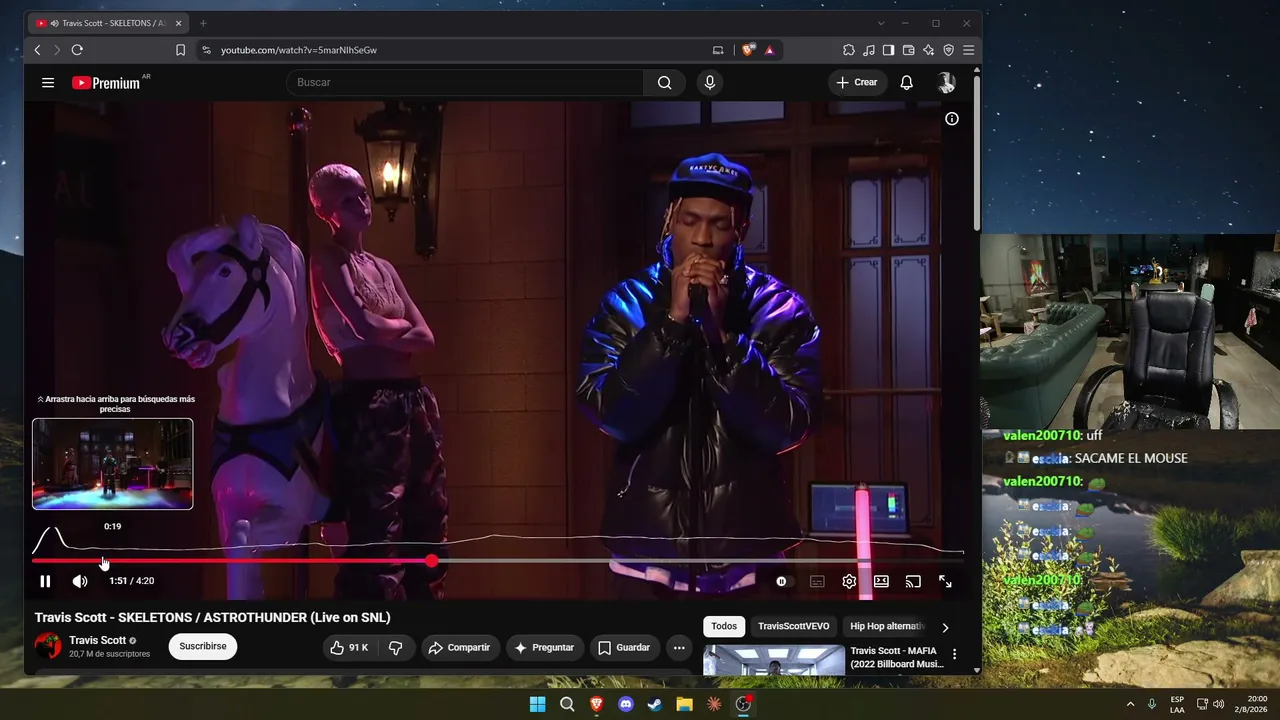This screenshot has width=1280, height=720.
Task: Open Brave VPN shield icon
Action: [x=948, y=50]
